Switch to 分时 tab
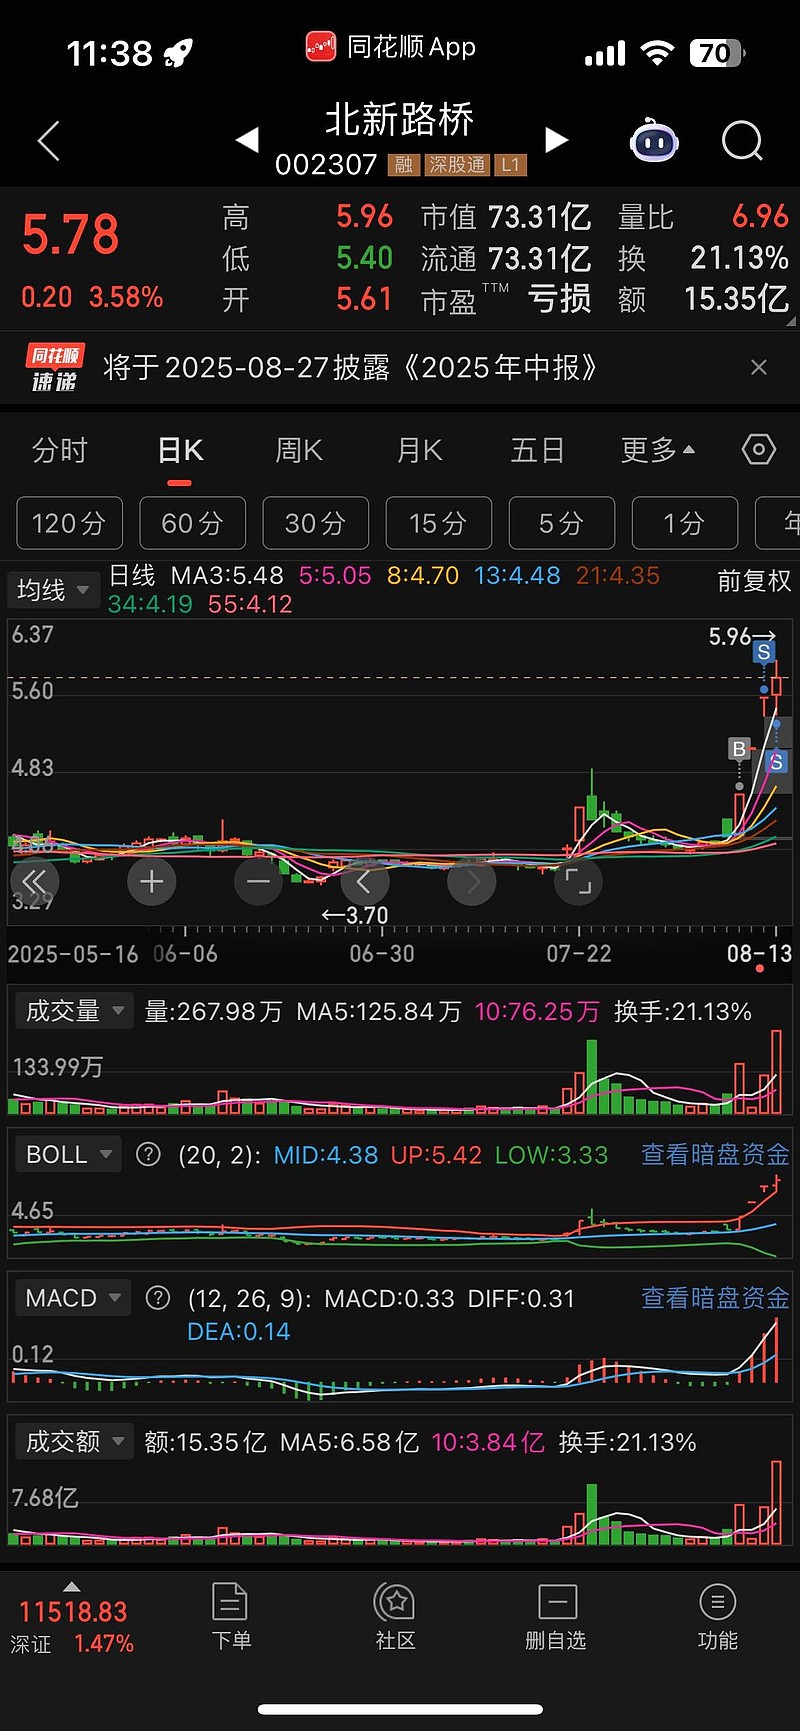The image size is (800, 1731). coord(60,451)
